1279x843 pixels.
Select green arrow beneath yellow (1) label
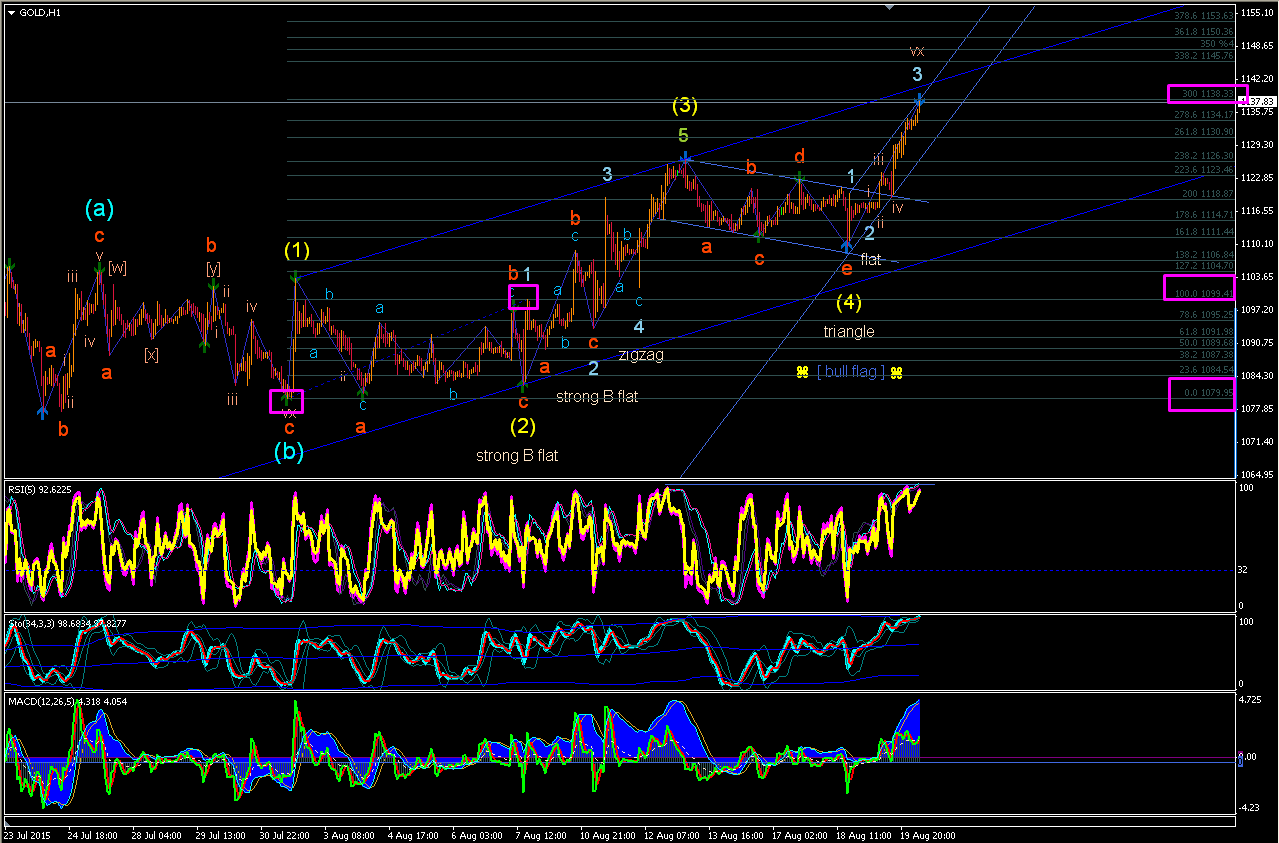pos(295,276)
